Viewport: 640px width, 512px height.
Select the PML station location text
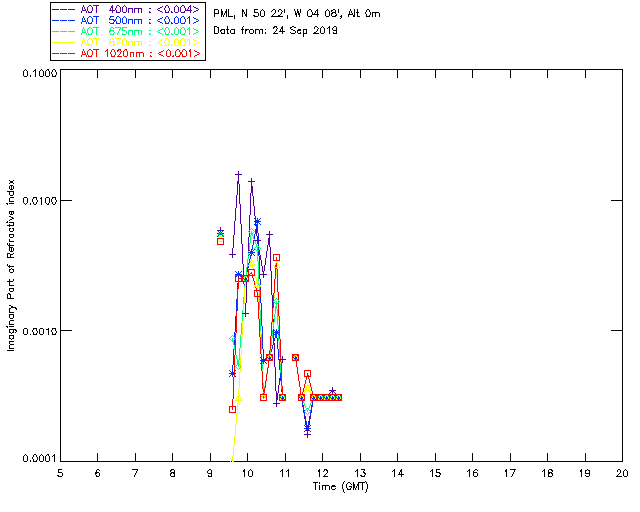tap(297, 14)
